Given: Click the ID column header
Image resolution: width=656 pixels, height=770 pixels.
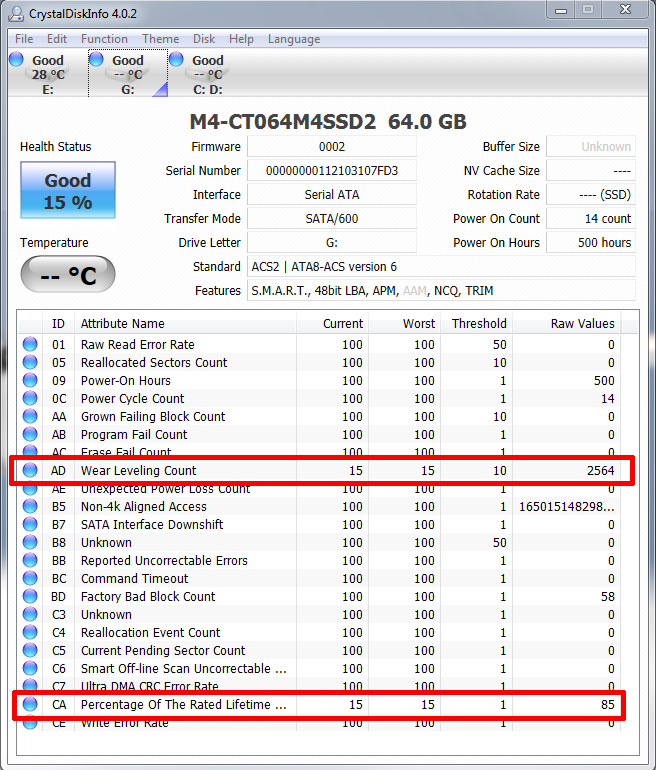Looking at the screenshot, I should tap(58, 324).
